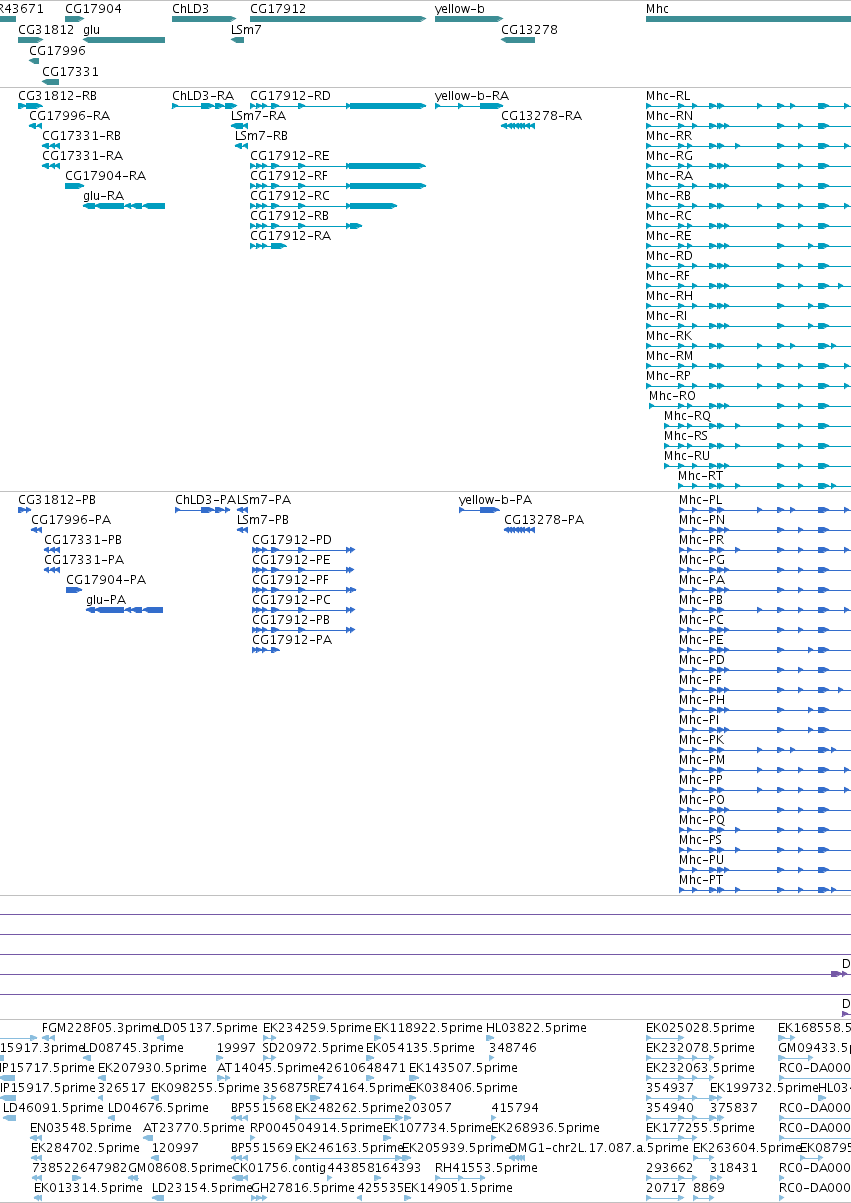Click the Mhc-RL transcript label
The height and width of the screenshot is (1203, 851).
(x=669, y=96)
